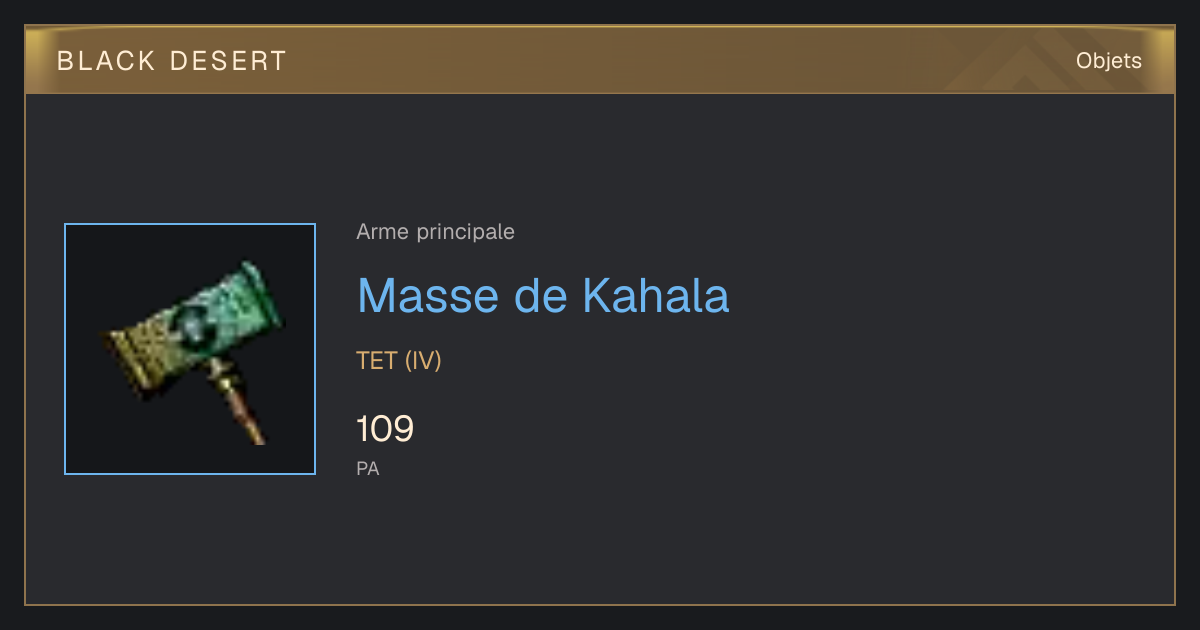
Task: Click the word Masse in the title
Action: pyautogui.click(x=428, y=295)
